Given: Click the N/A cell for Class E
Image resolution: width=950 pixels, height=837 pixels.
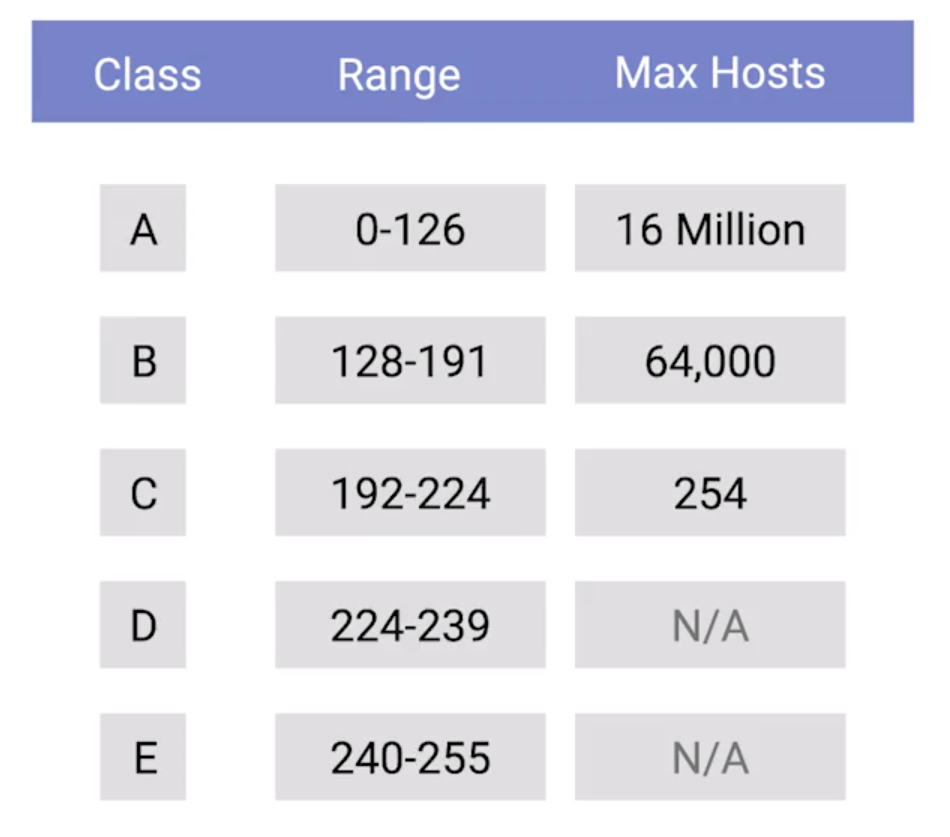Looking at the screenshot, I should [710, 758].
